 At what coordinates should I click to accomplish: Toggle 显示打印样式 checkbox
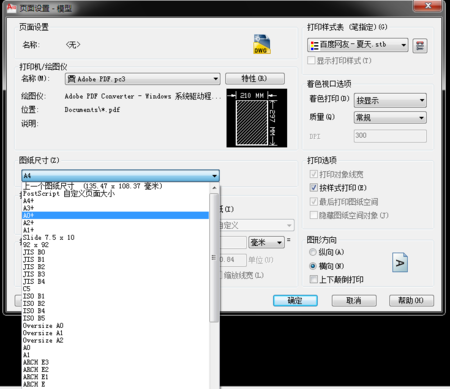[x=311, y=60]
